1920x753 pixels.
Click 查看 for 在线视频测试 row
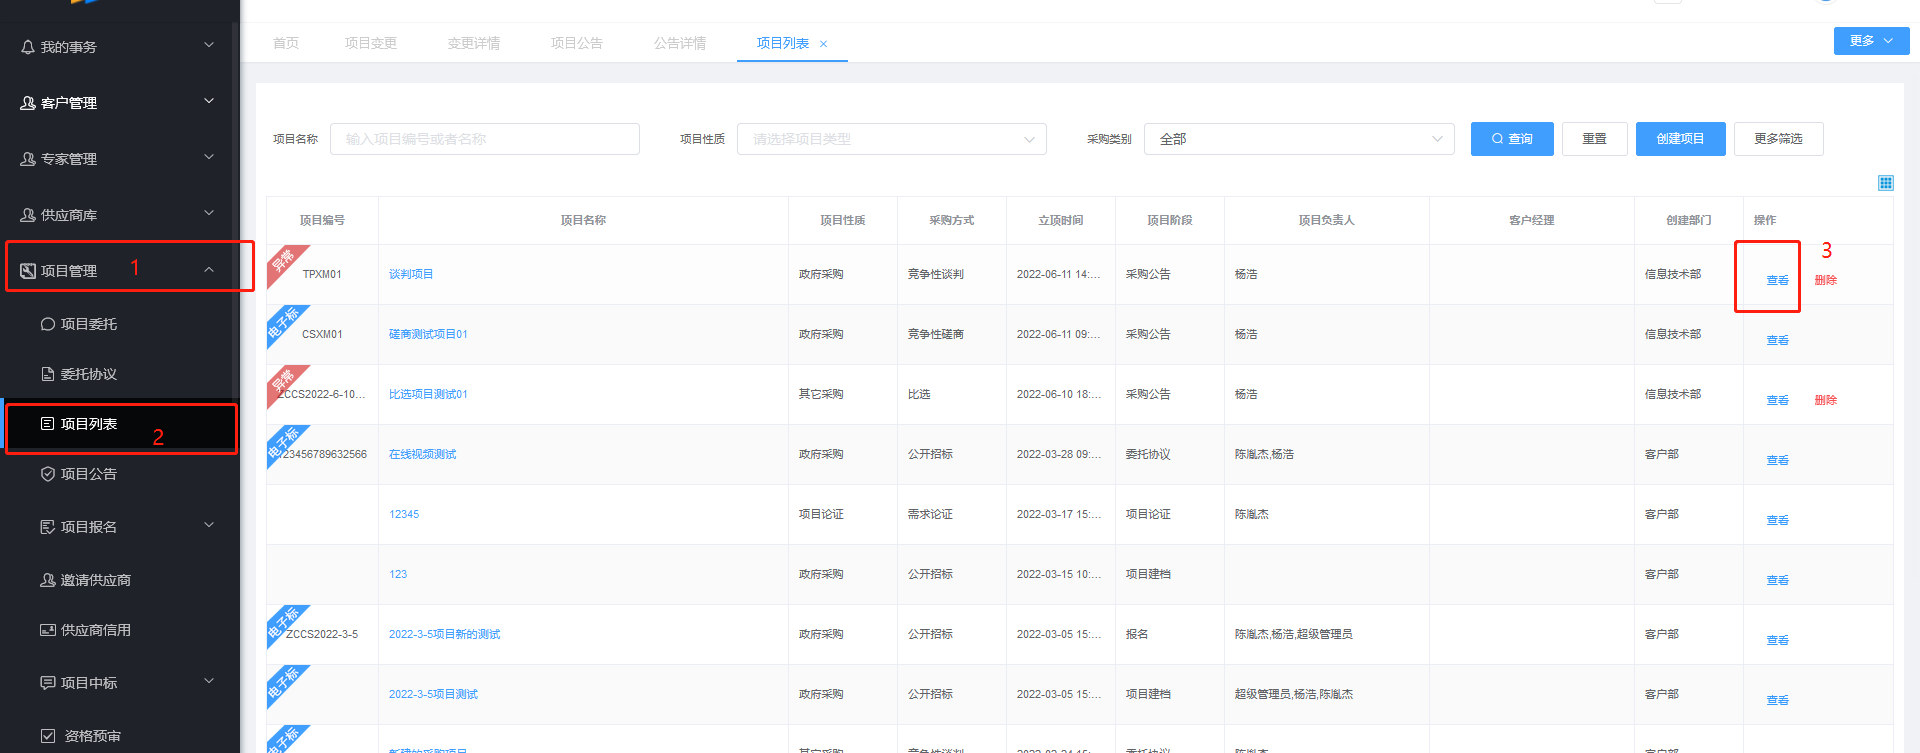[x=1777, y=461]
